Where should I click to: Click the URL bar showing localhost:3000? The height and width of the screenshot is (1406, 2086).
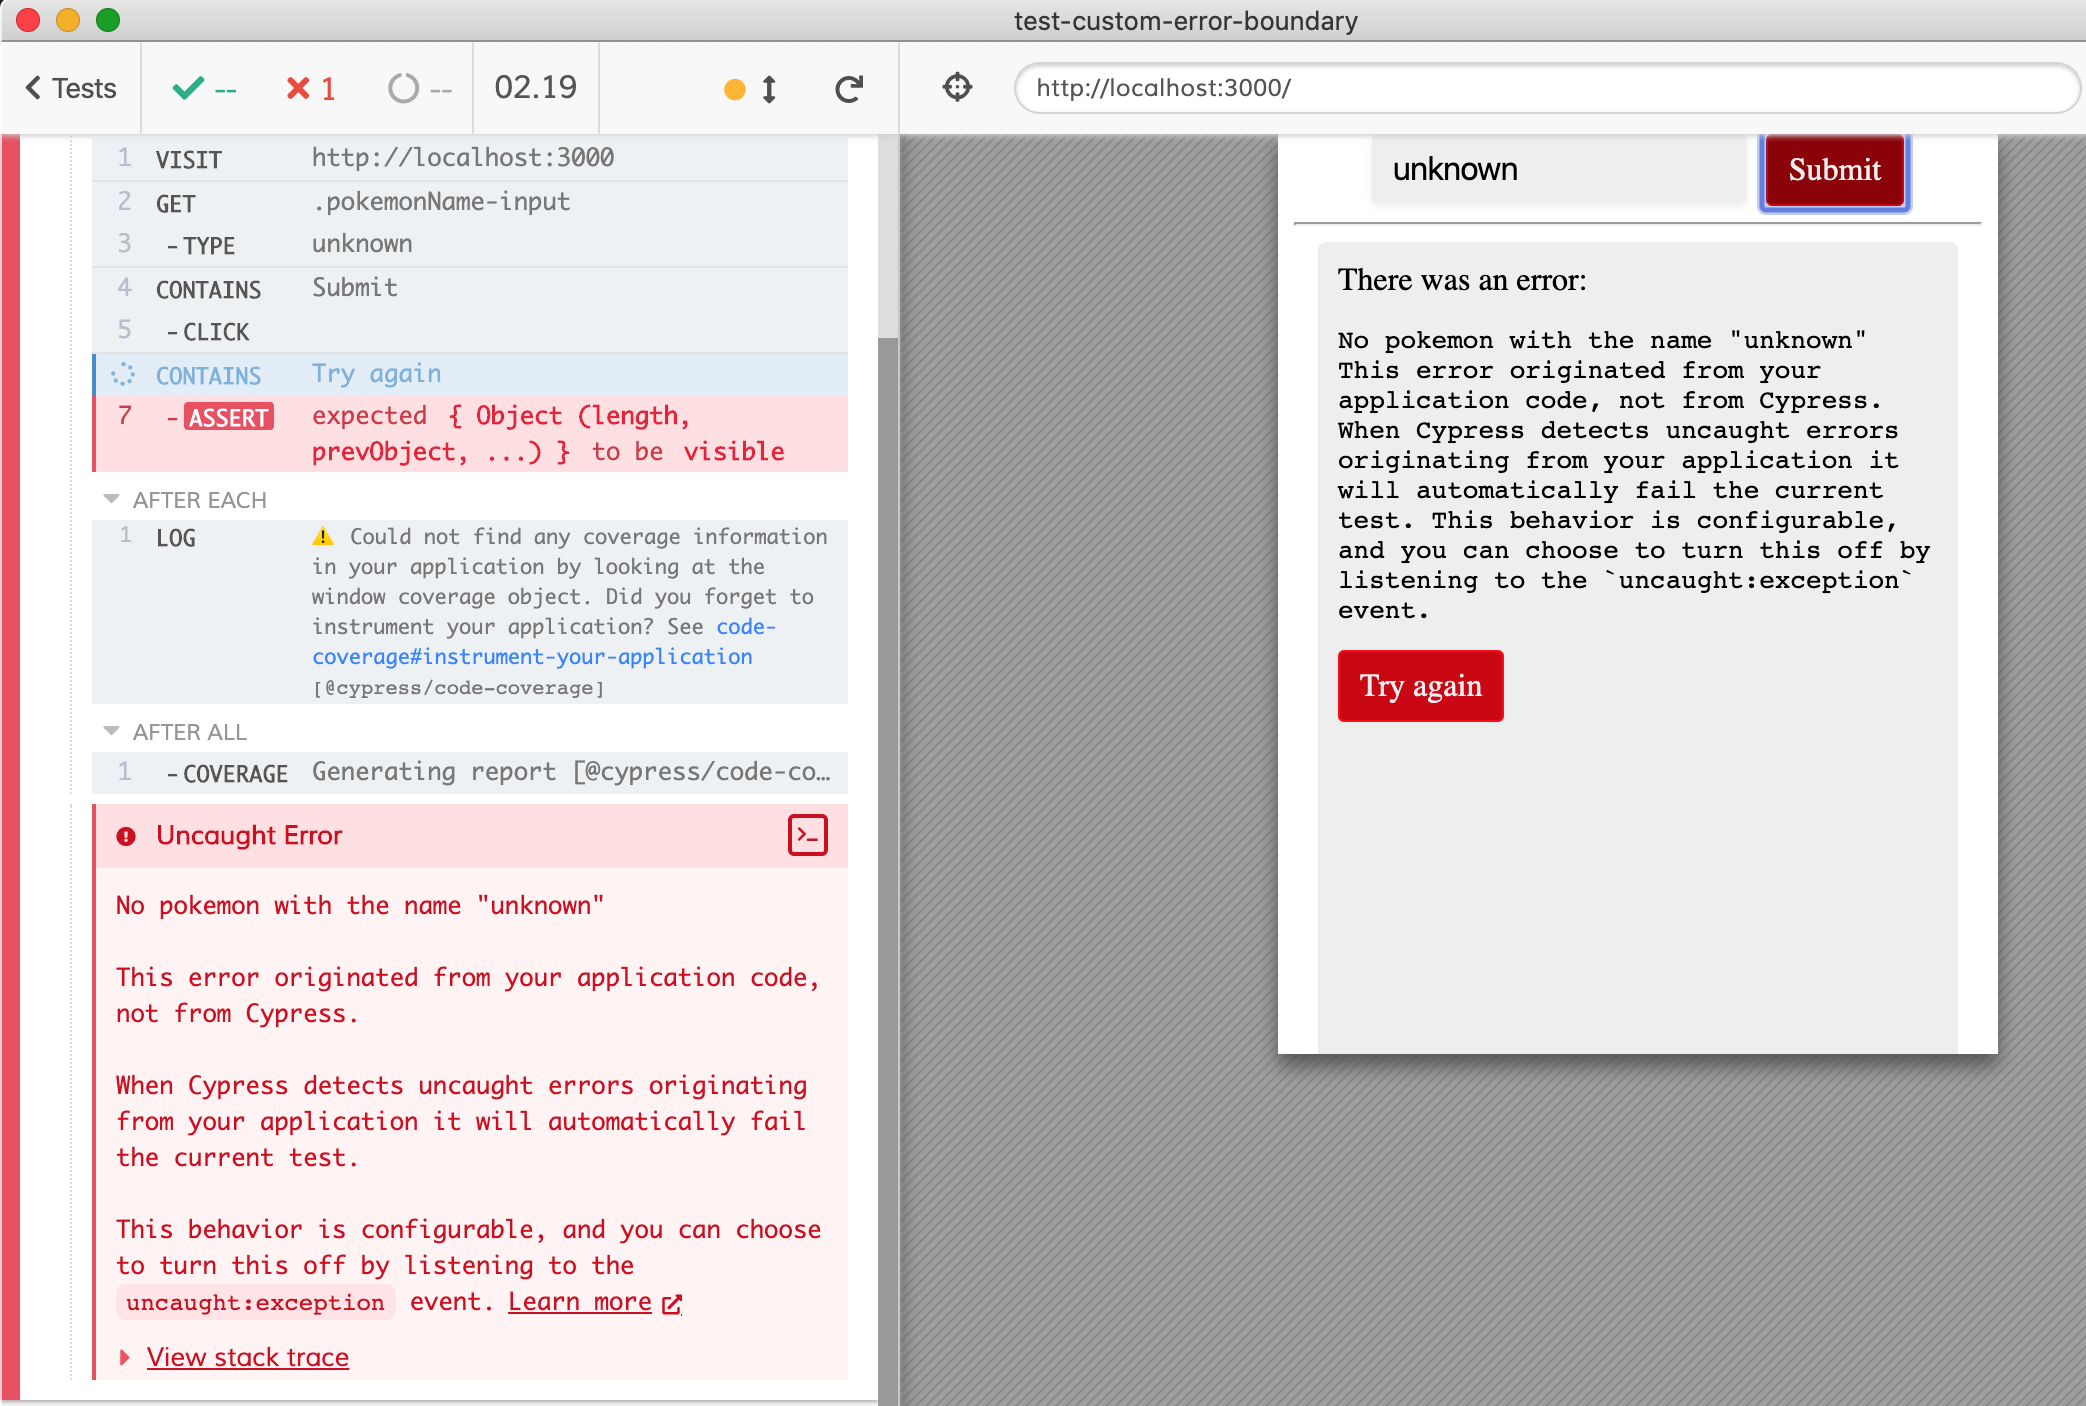(x=1546, y=88)
